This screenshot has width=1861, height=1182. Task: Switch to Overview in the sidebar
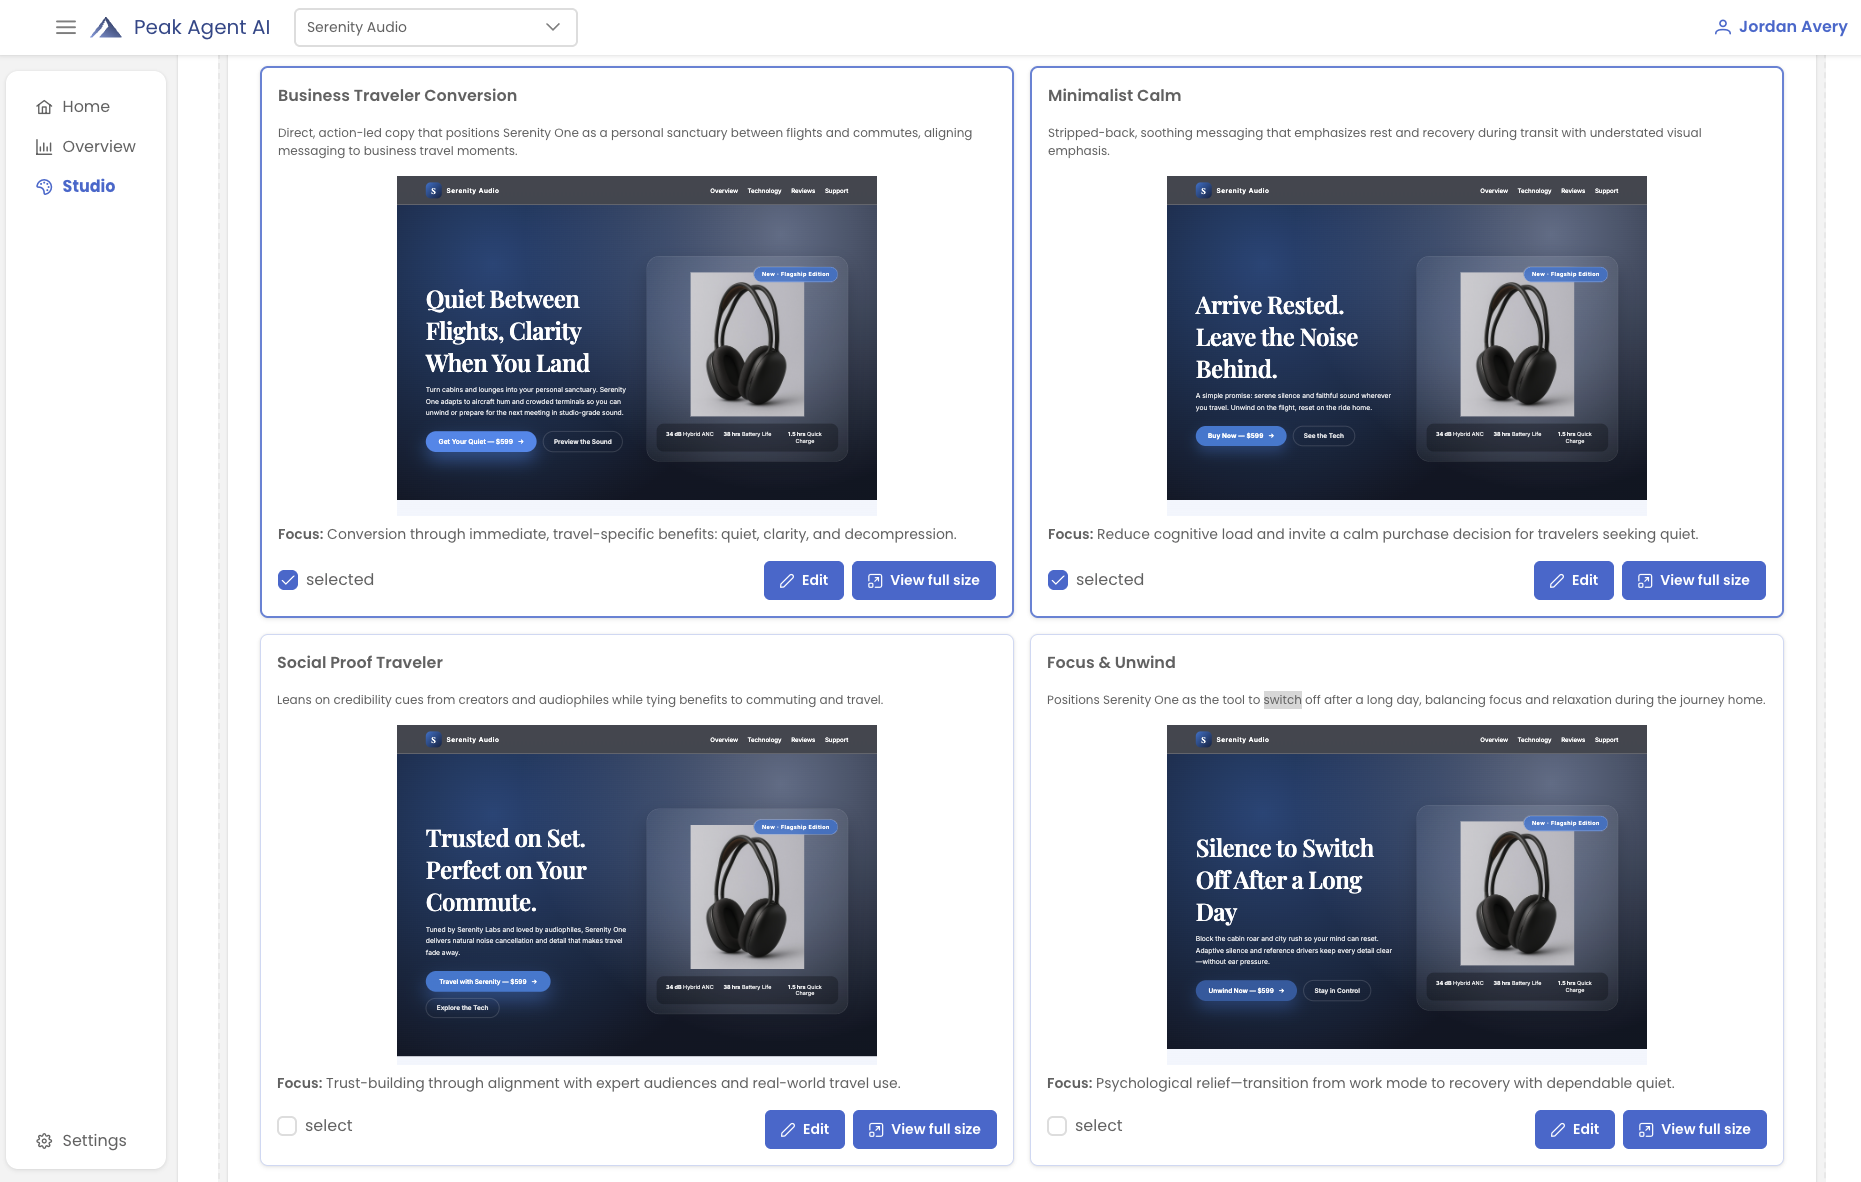(97, 146)
